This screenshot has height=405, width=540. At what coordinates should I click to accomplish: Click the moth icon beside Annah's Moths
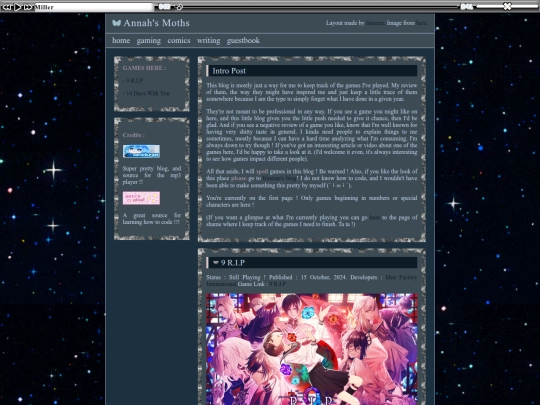pos(116,23)
